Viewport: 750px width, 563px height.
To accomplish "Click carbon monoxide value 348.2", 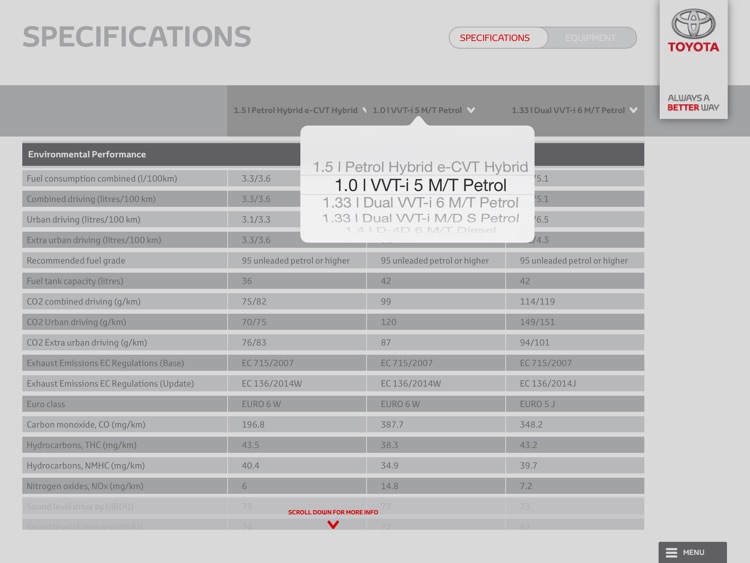I will click(x=531, y=425).
